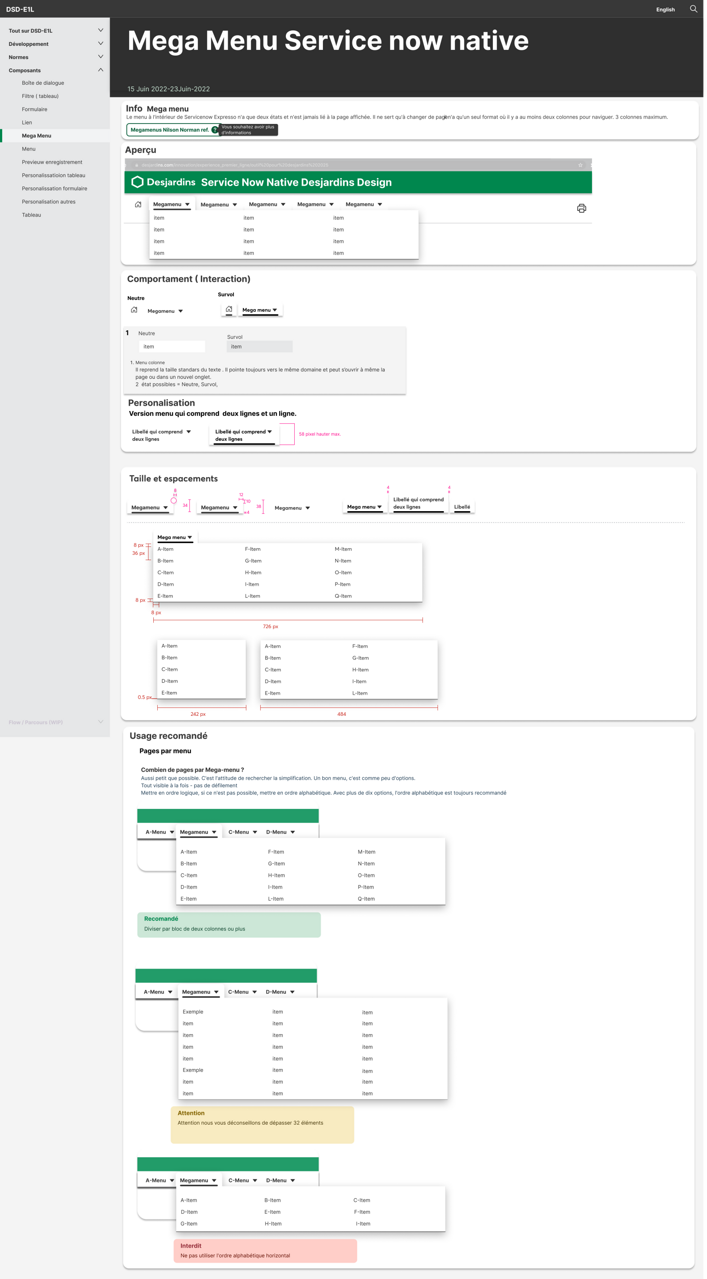Expand the Développement sidebar section

pos(100,44)
